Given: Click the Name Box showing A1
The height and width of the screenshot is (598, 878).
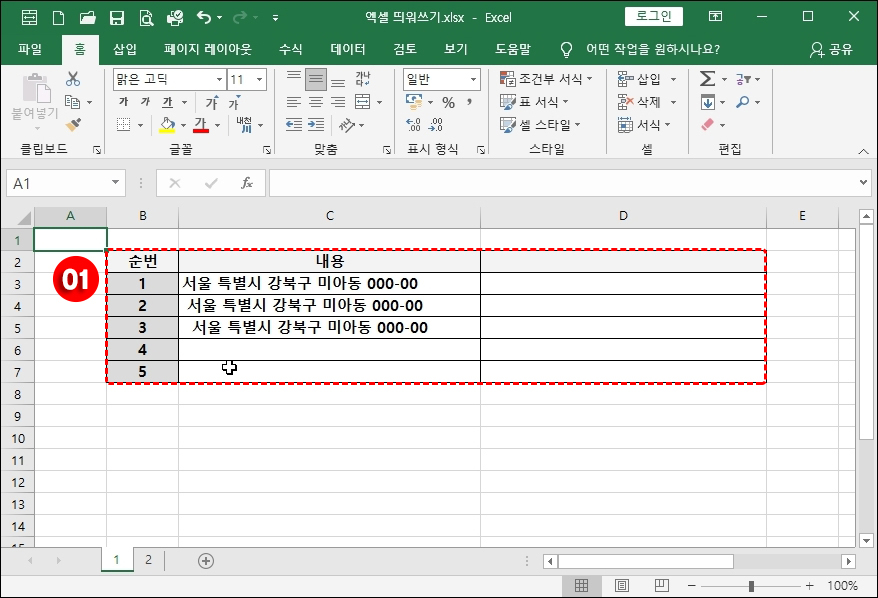Looking at the screenshot, I should 62,184.
